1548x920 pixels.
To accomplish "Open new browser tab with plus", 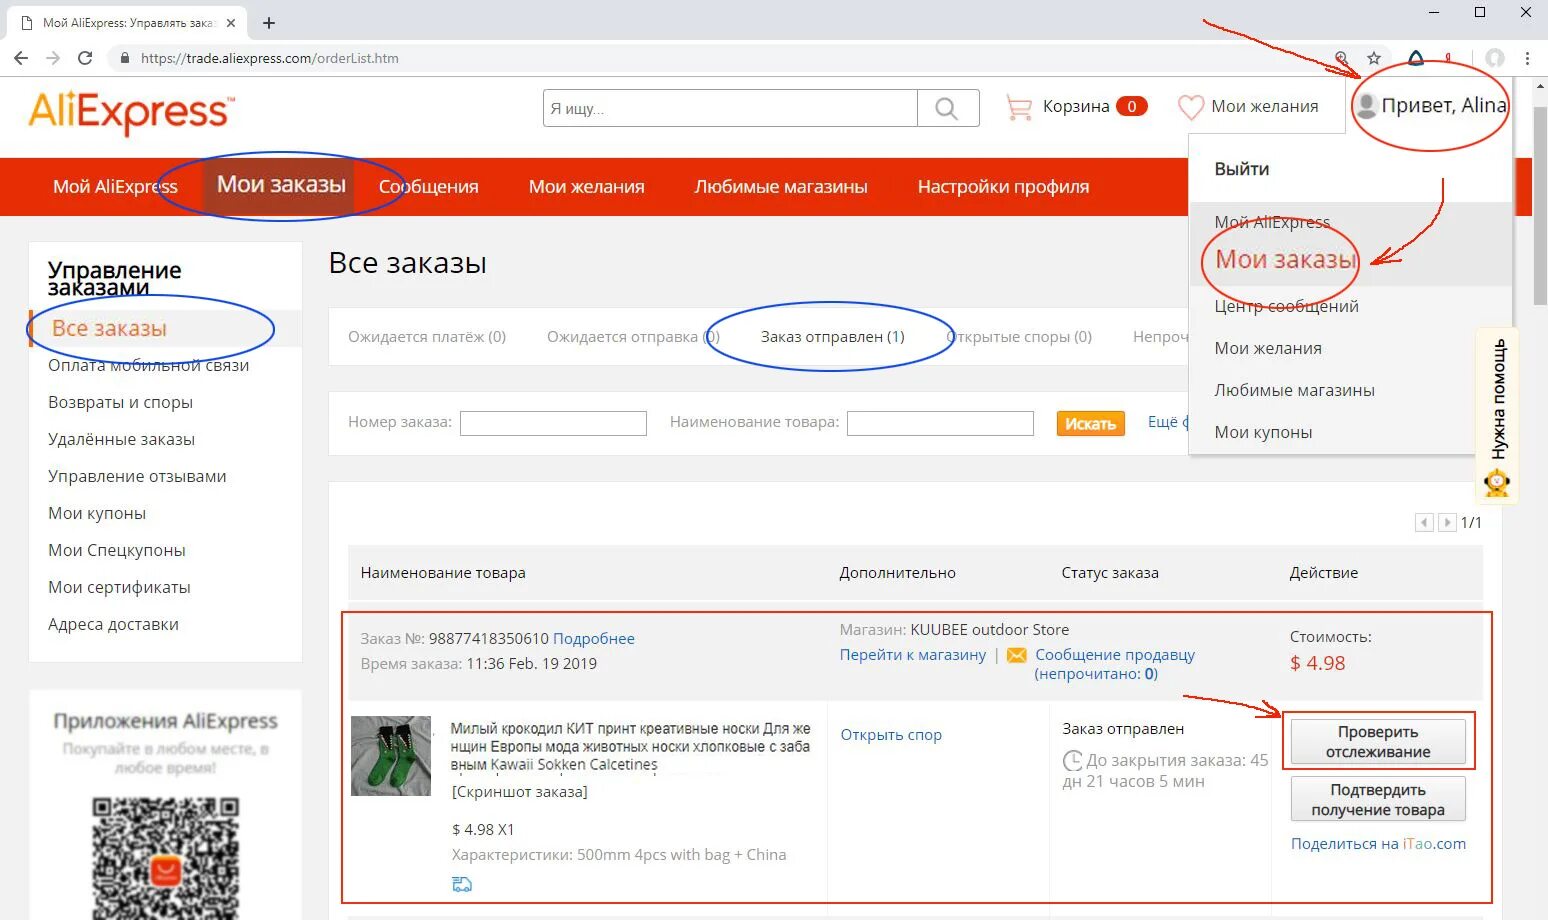I will coord(269,22).
